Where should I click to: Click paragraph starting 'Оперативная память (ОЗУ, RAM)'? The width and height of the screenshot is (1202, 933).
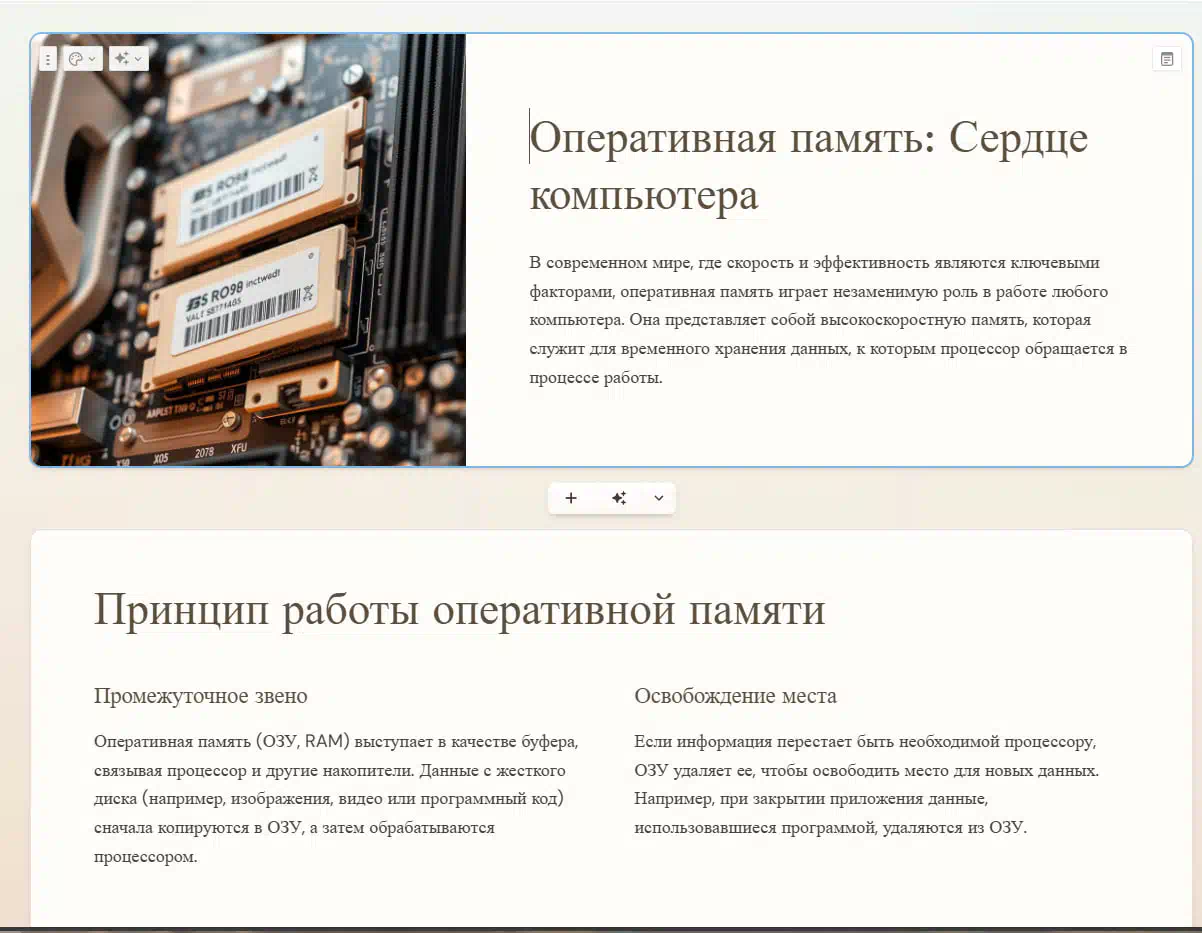point(336,800)
